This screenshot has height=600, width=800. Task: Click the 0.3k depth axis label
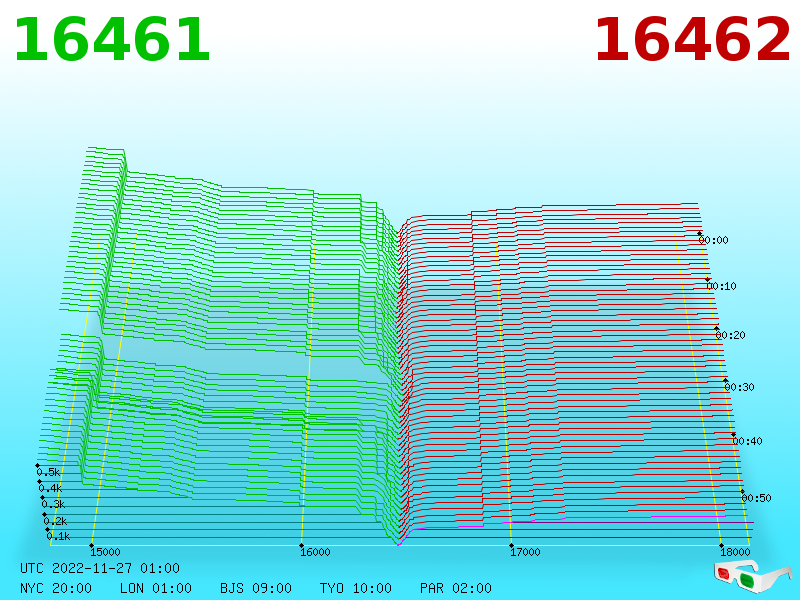53,505
